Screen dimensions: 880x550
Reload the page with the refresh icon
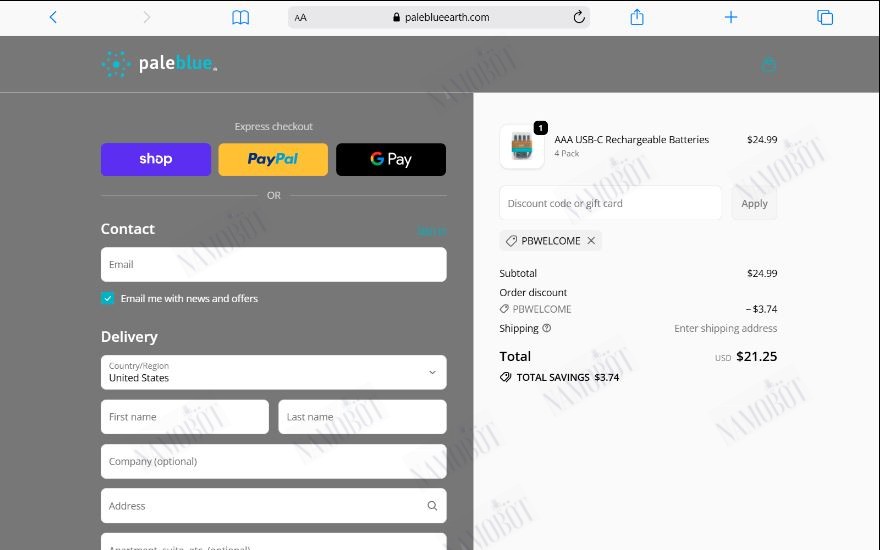(x=579, y=17)
